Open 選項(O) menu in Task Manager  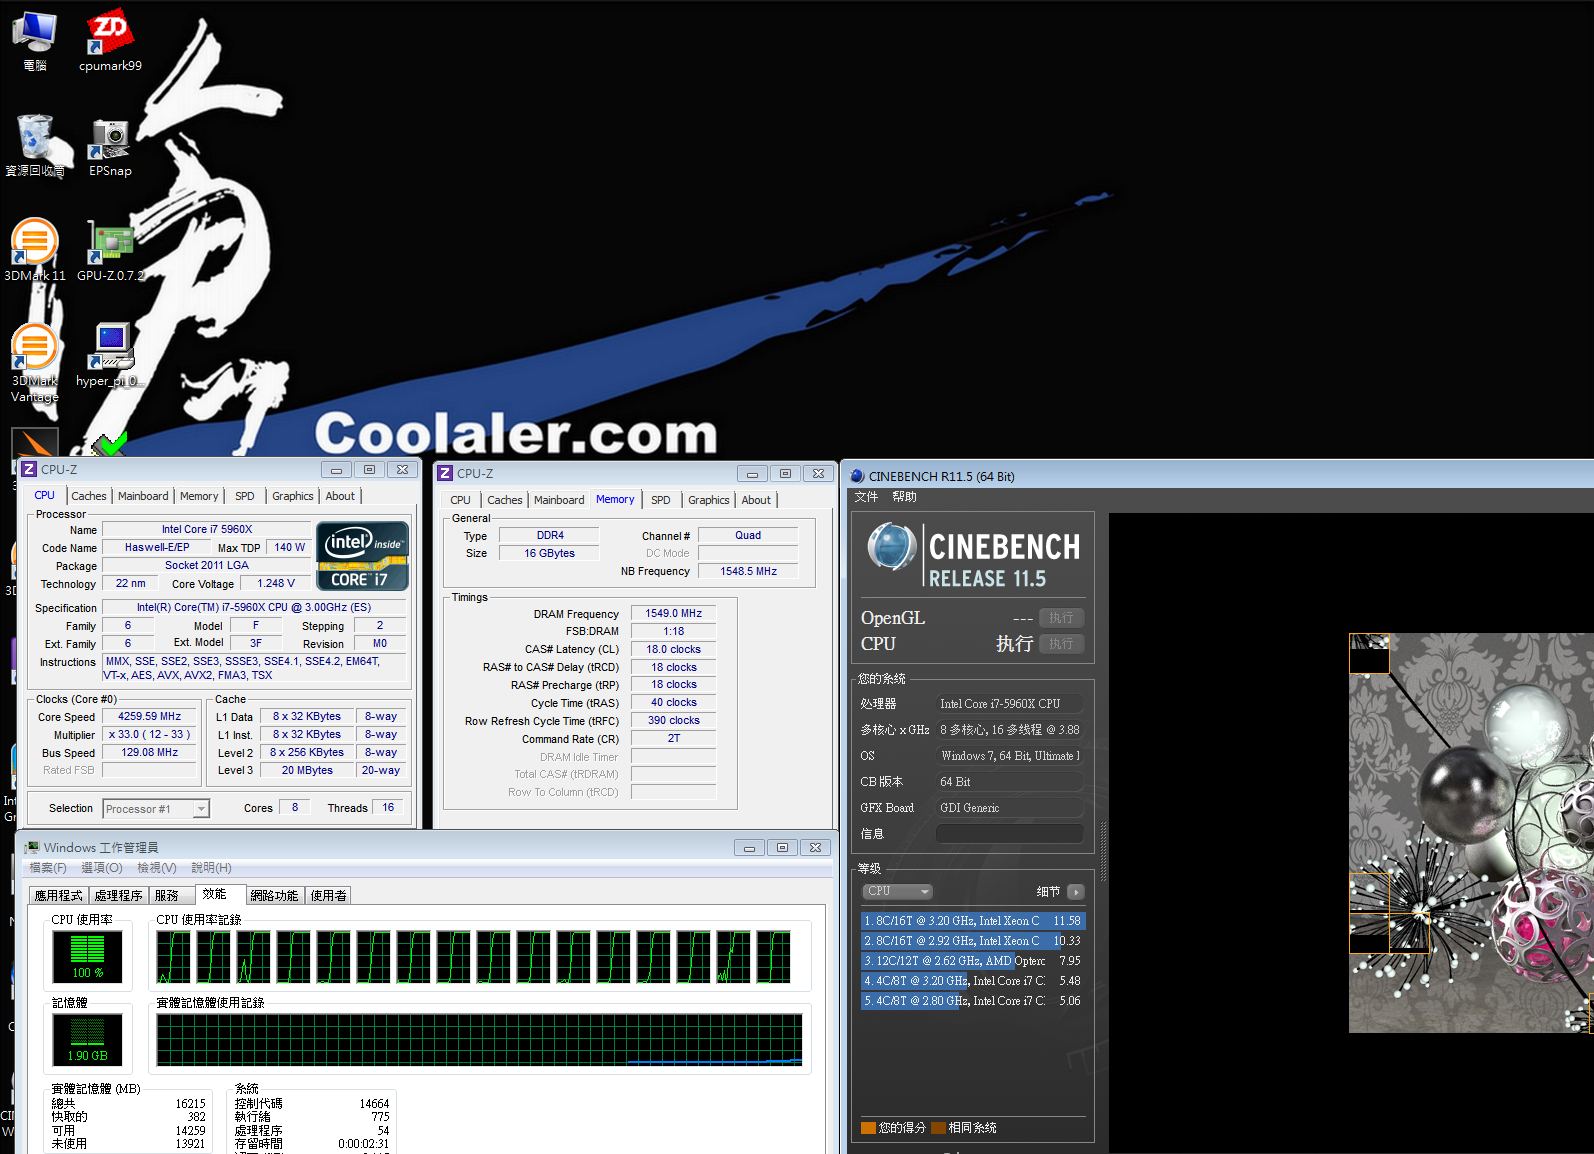(102, 868)
